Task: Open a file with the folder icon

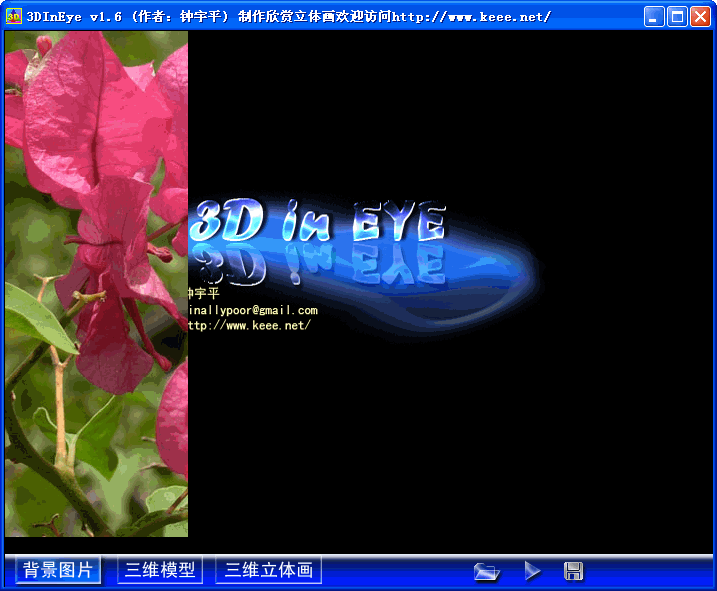Action: (487, 571)
